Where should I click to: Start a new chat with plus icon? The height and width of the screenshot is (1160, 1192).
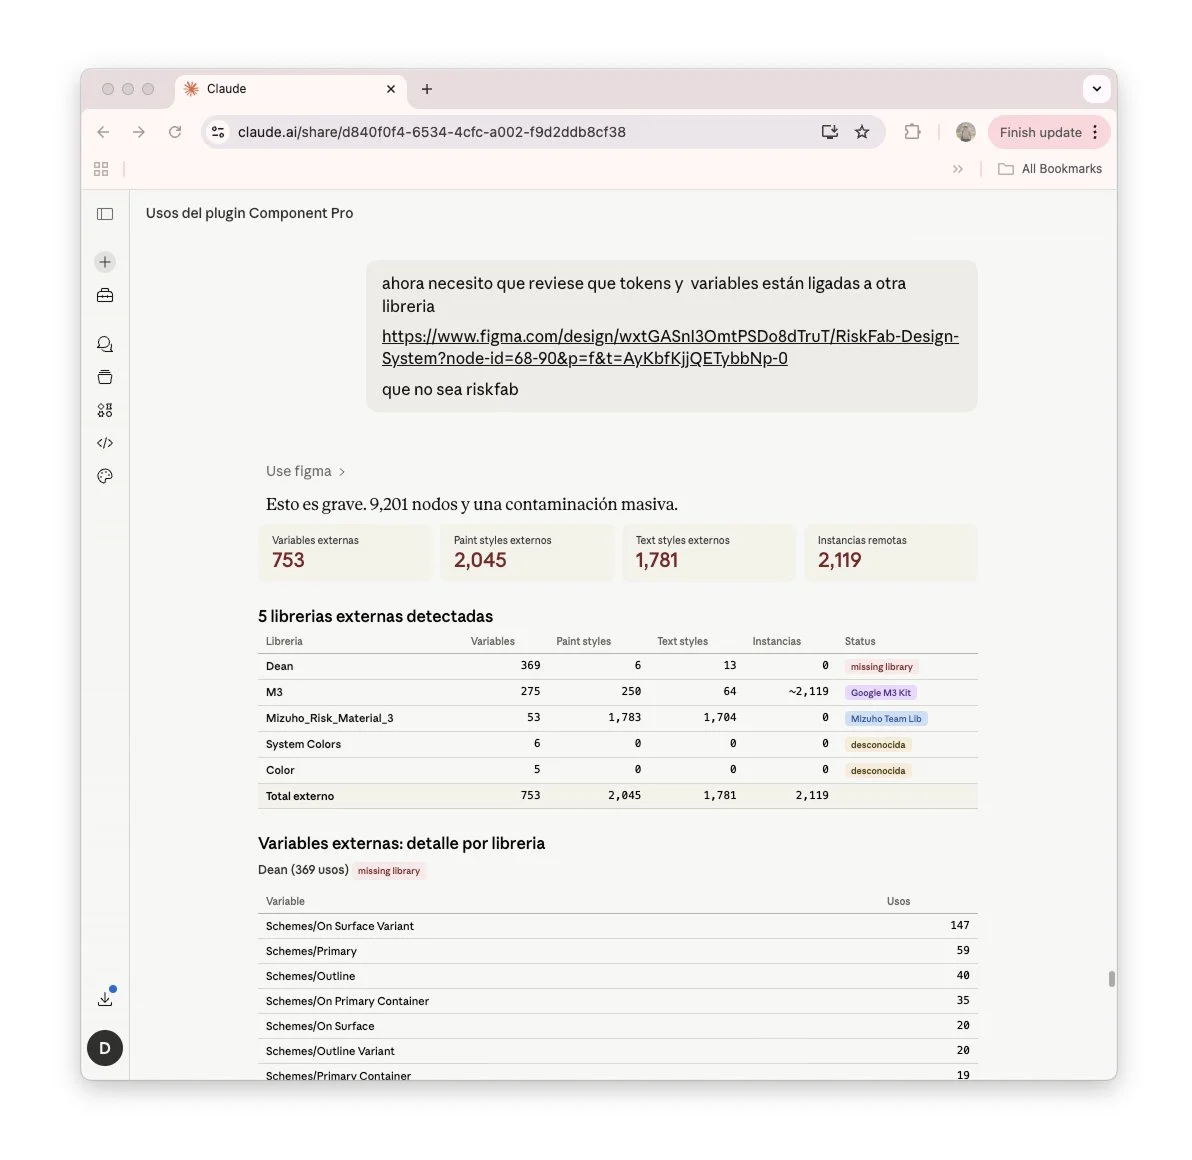pyautogui.click(x=105, y=262)
